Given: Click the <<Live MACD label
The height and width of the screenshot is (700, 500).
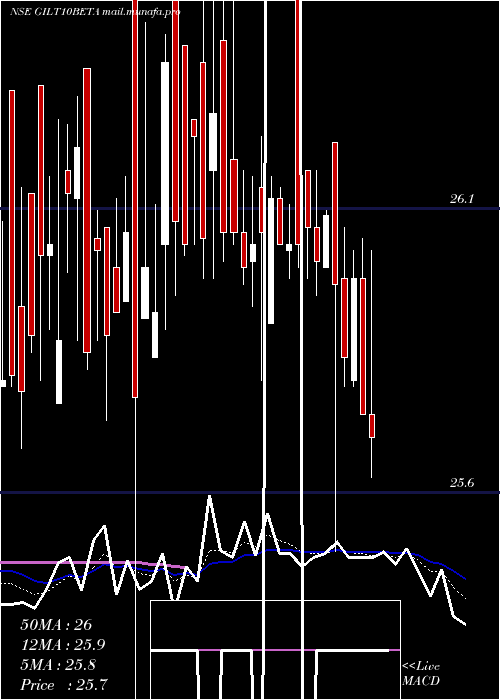Looking at the screenshot, I should pos(421,673).
